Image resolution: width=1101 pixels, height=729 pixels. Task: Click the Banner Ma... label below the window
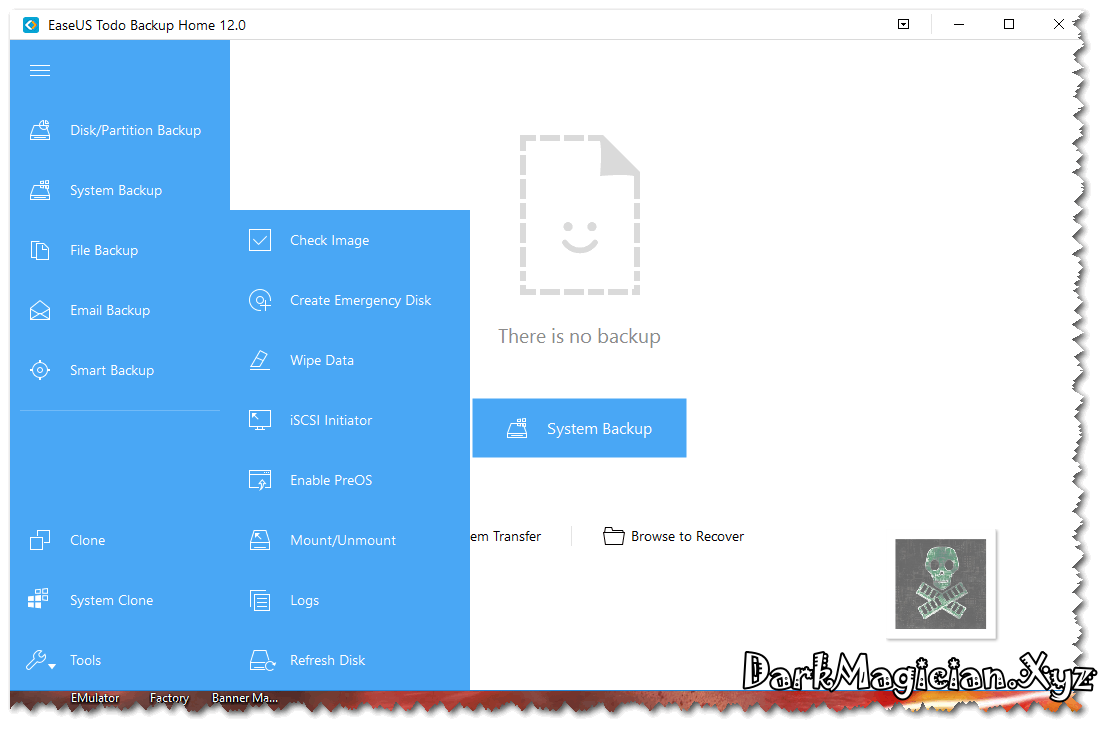[245, 698]
